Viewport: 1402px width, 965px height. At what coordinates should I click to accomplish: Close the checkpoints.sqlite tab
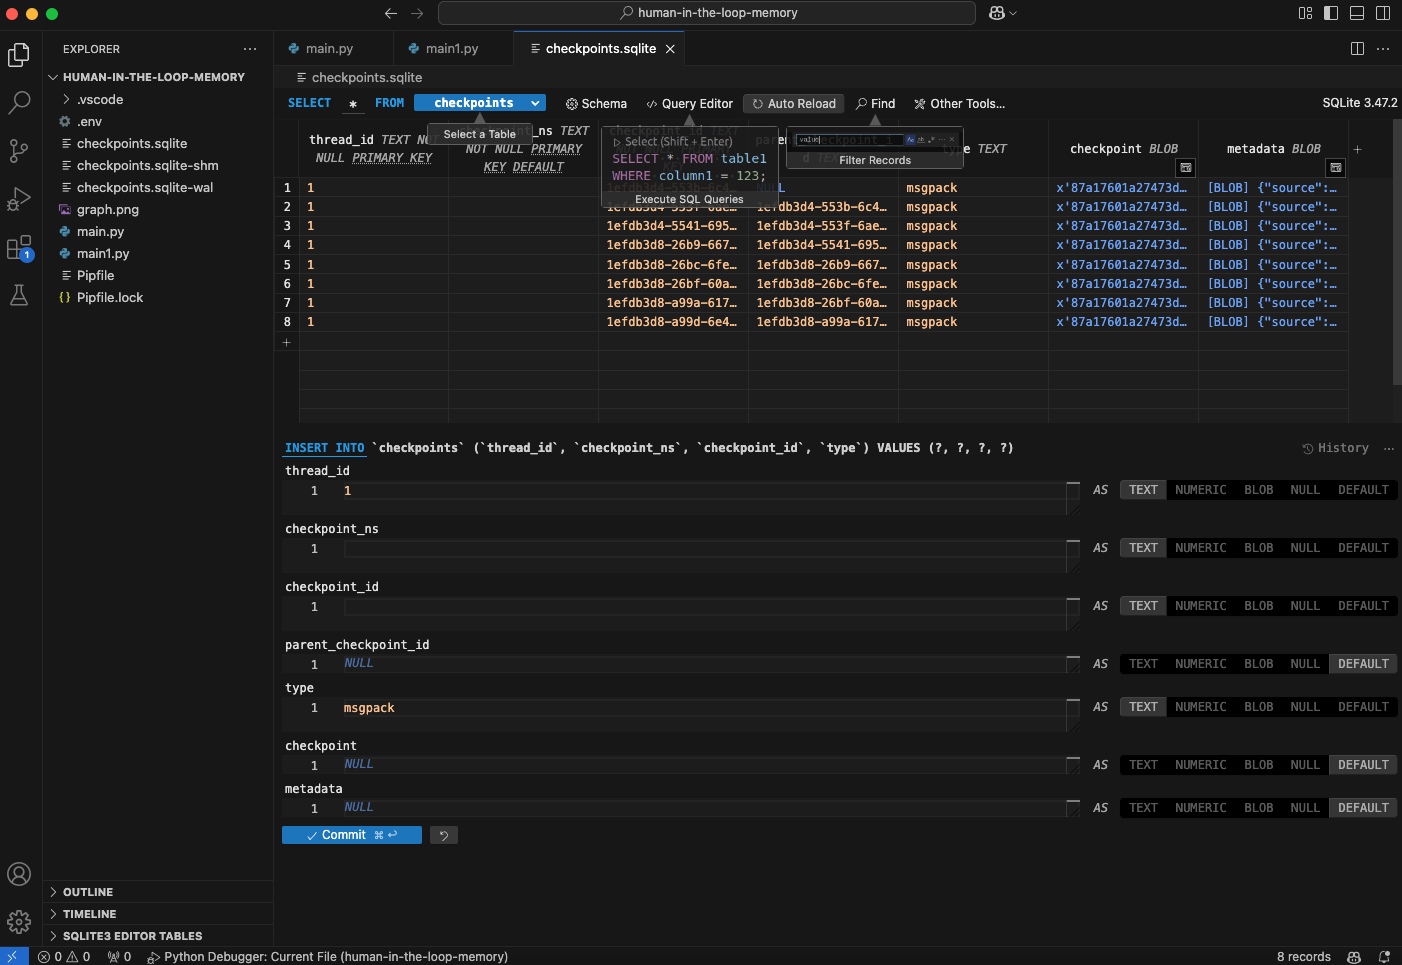tap(670, 49)
